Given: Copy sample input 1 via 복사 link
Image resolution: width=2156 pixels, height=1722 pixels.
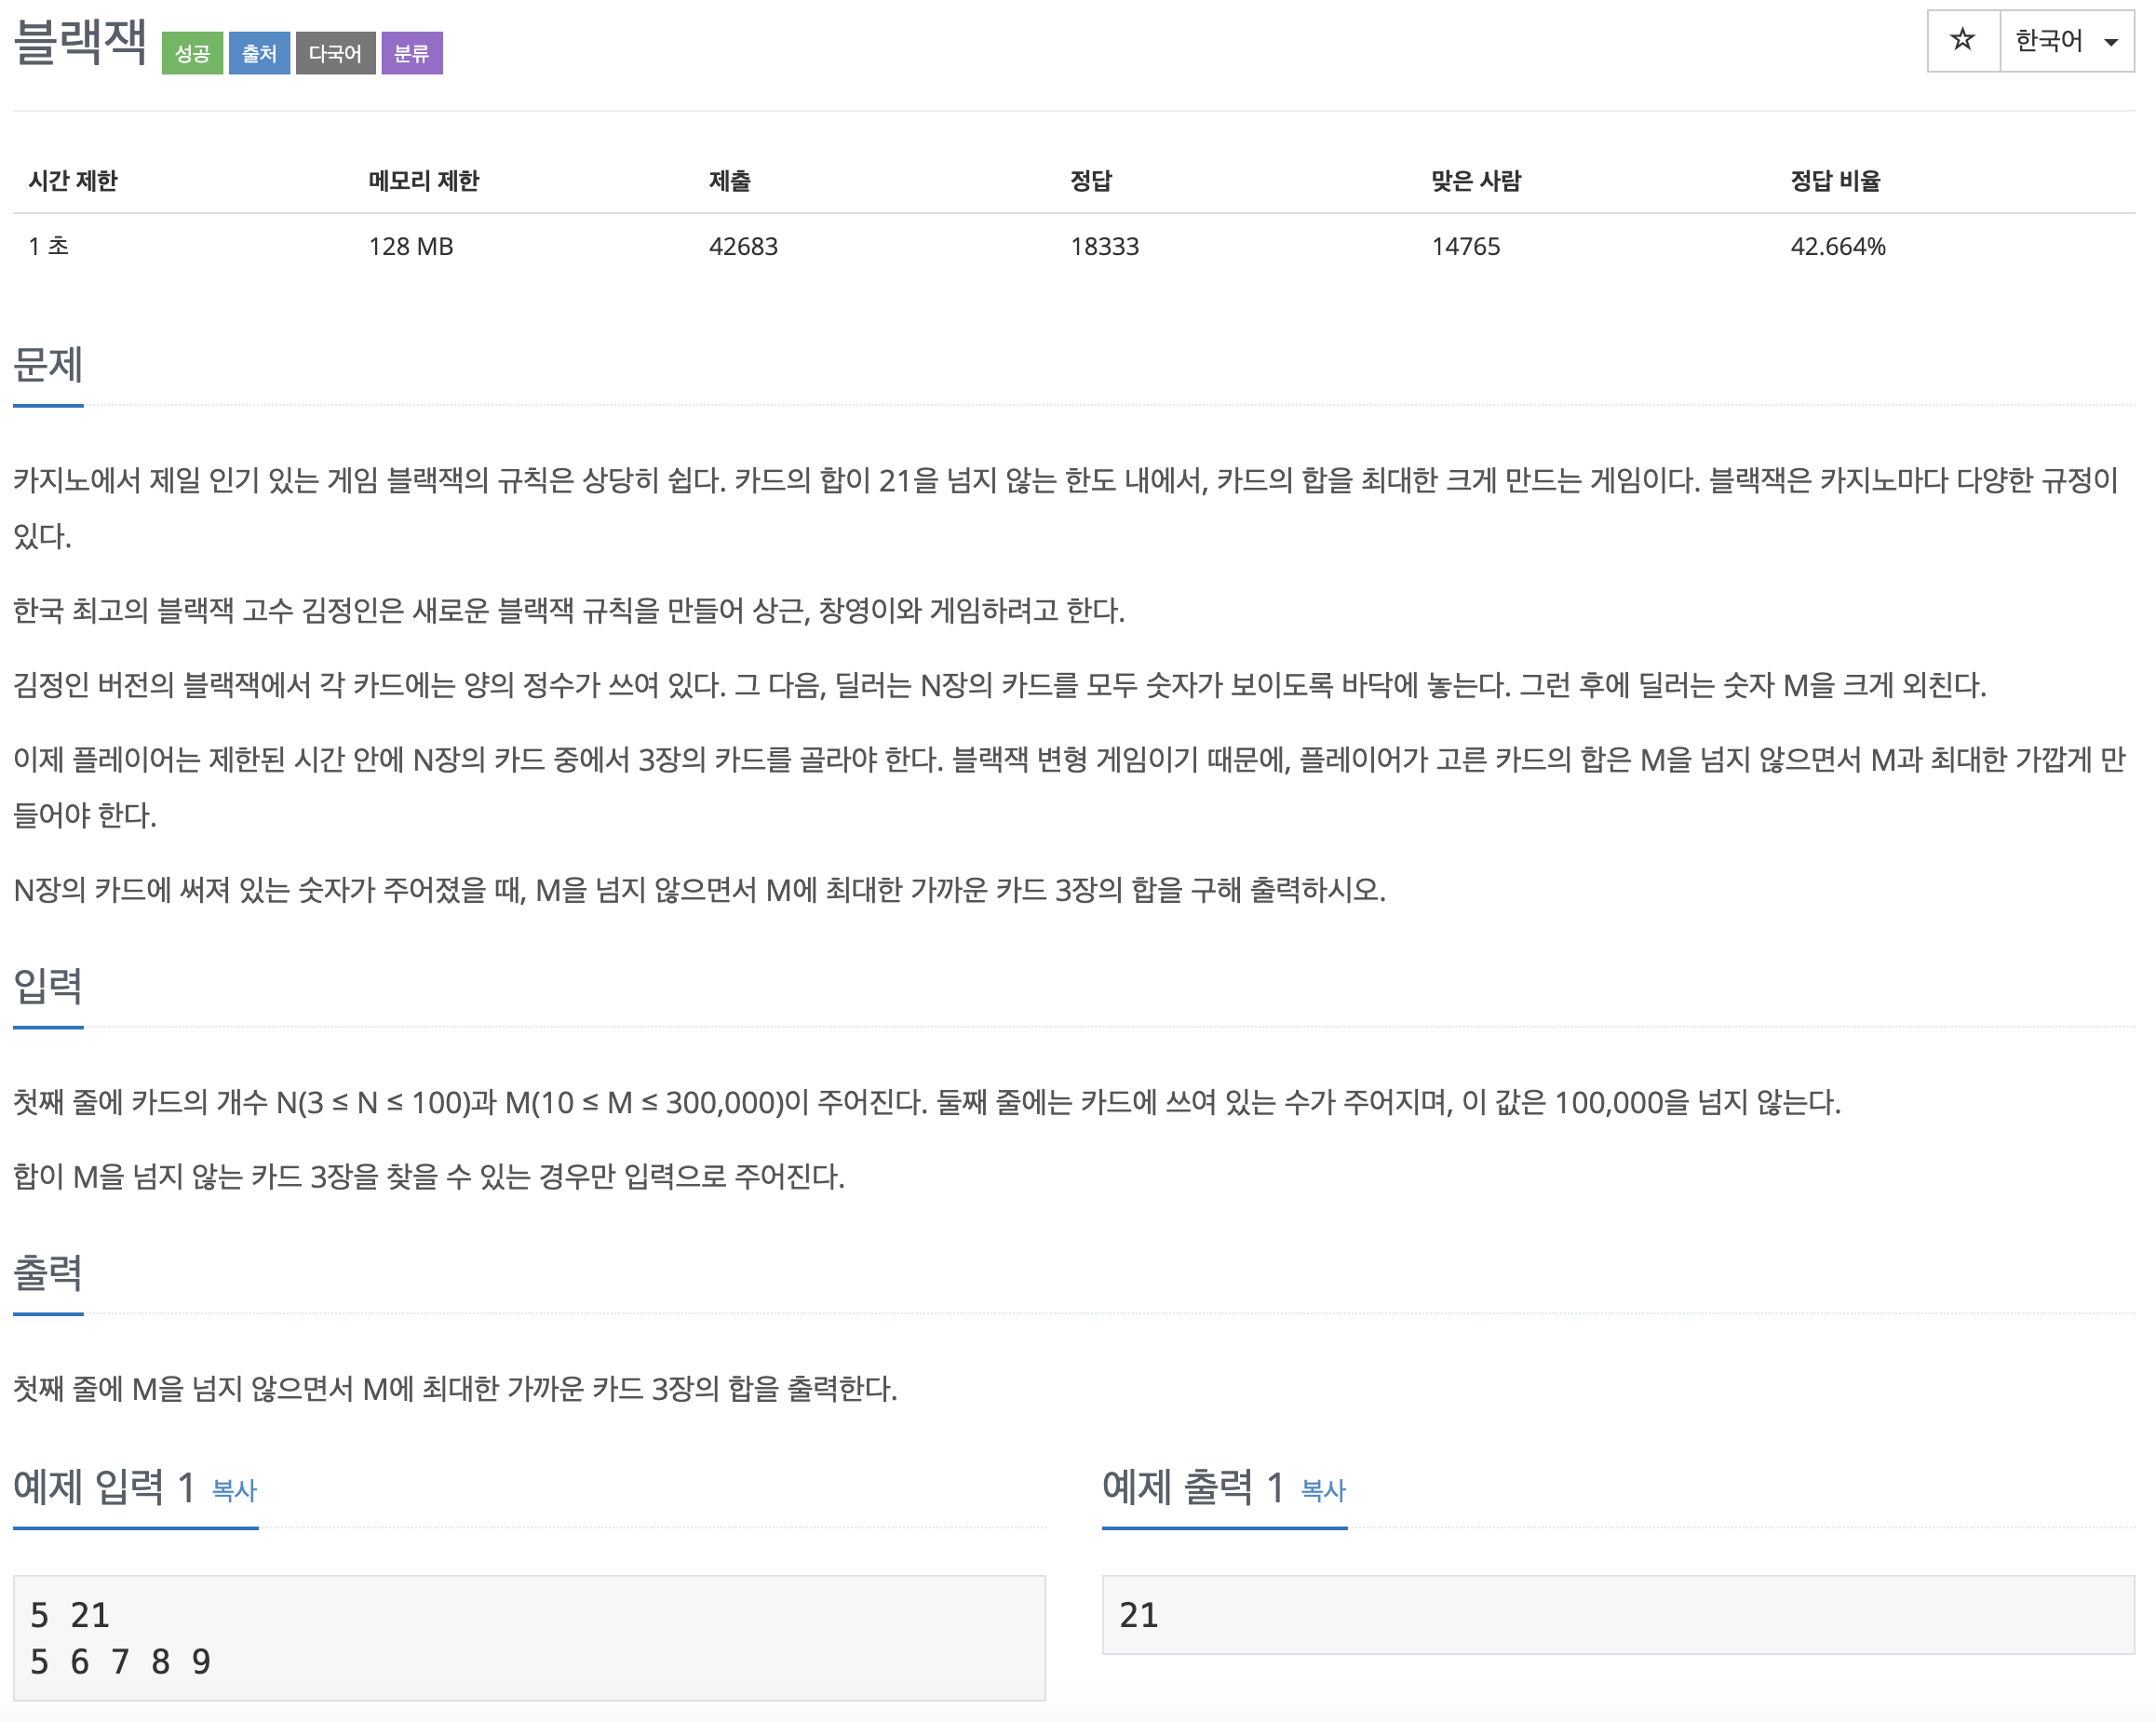Looking at the screenshot, I should coord(234,1491).
